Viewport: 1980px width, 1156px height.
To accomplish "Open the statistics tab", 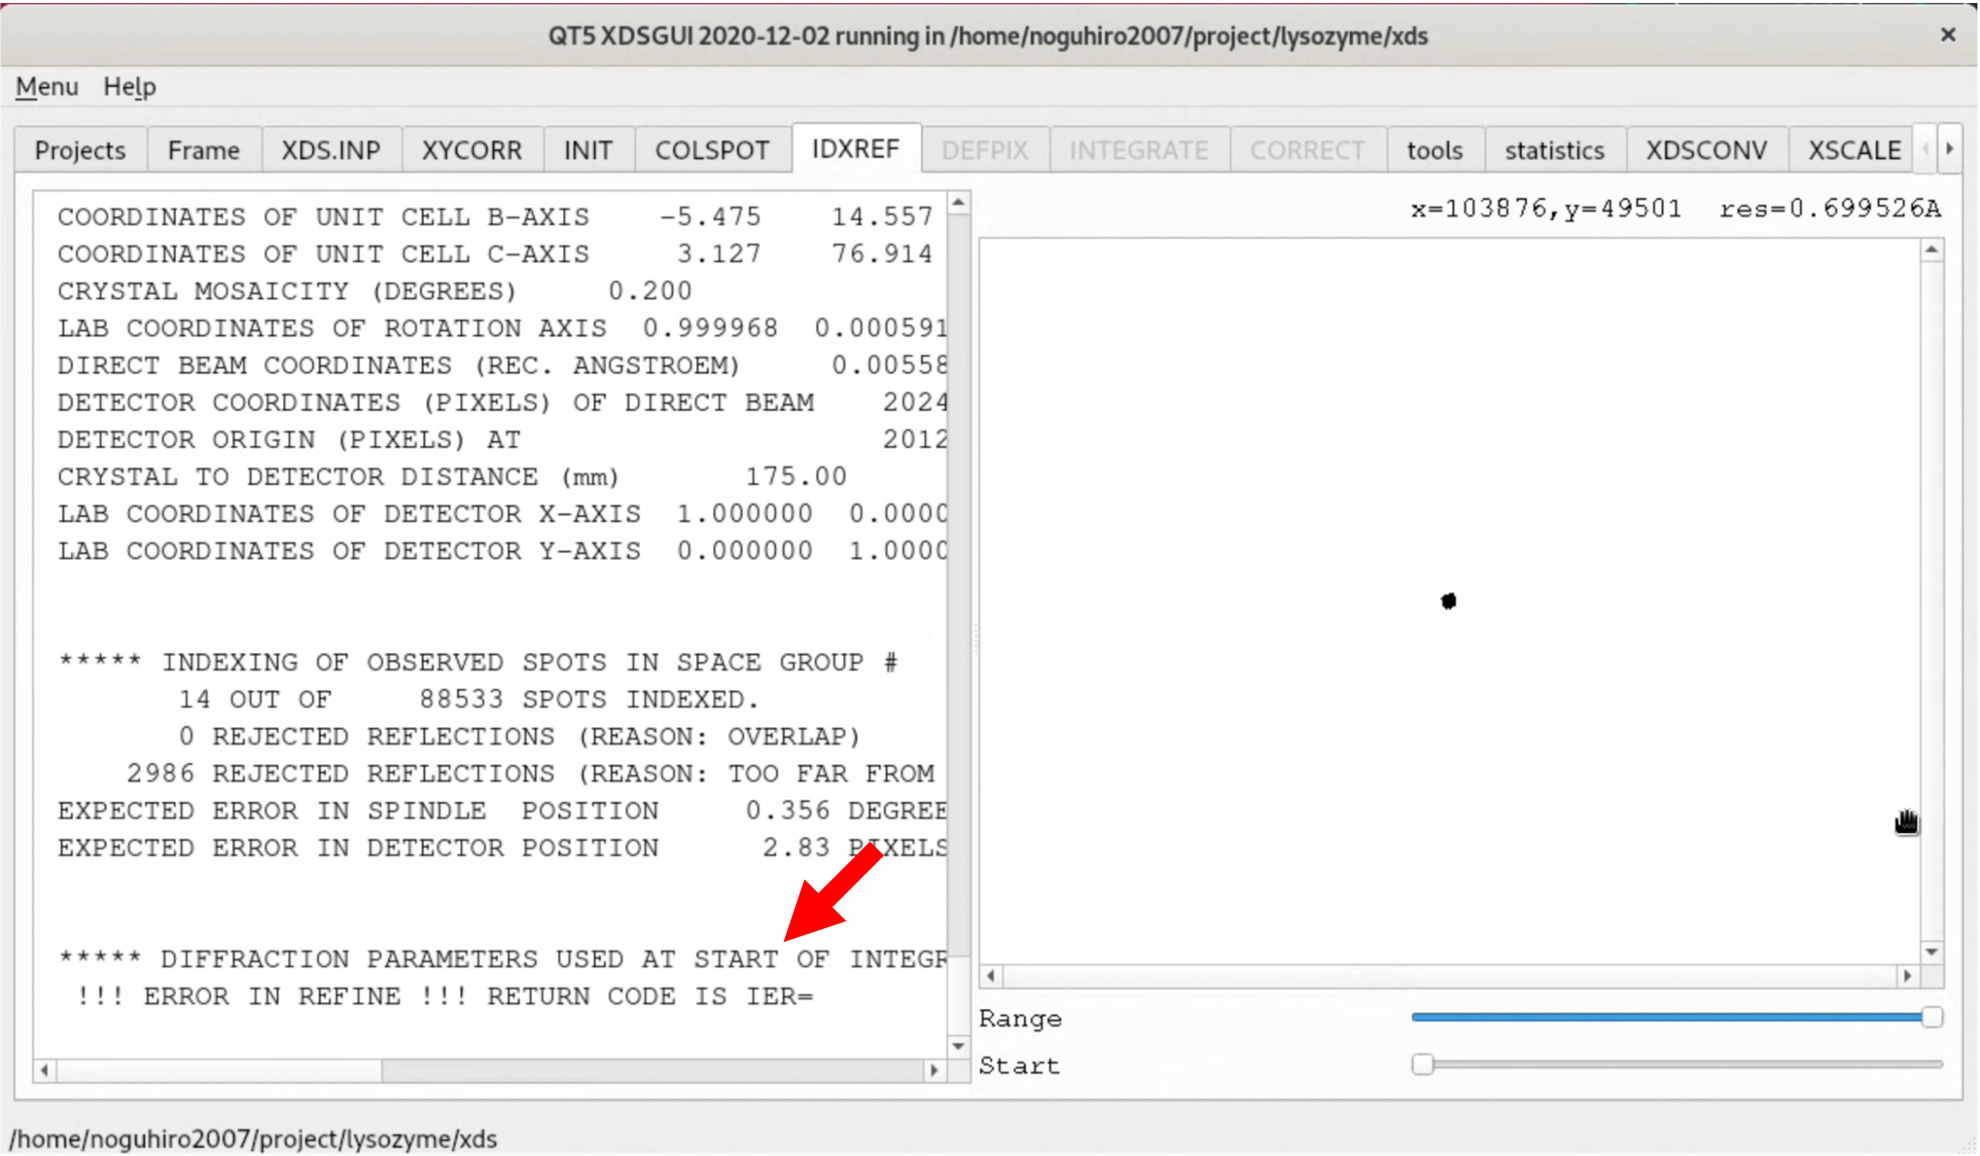I will pos(1553,150).
